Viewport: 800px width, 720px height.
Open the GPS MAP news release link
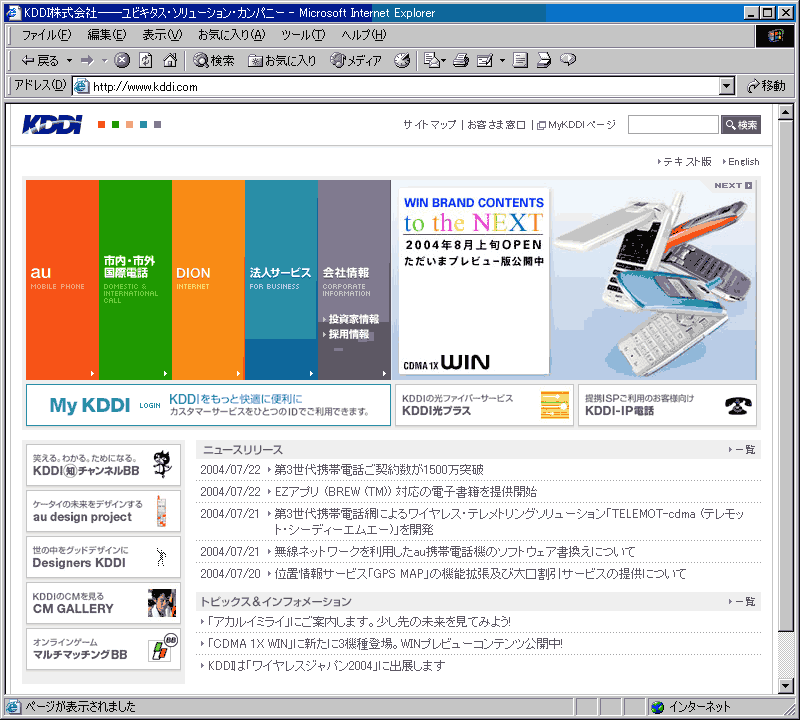point(480,574)
